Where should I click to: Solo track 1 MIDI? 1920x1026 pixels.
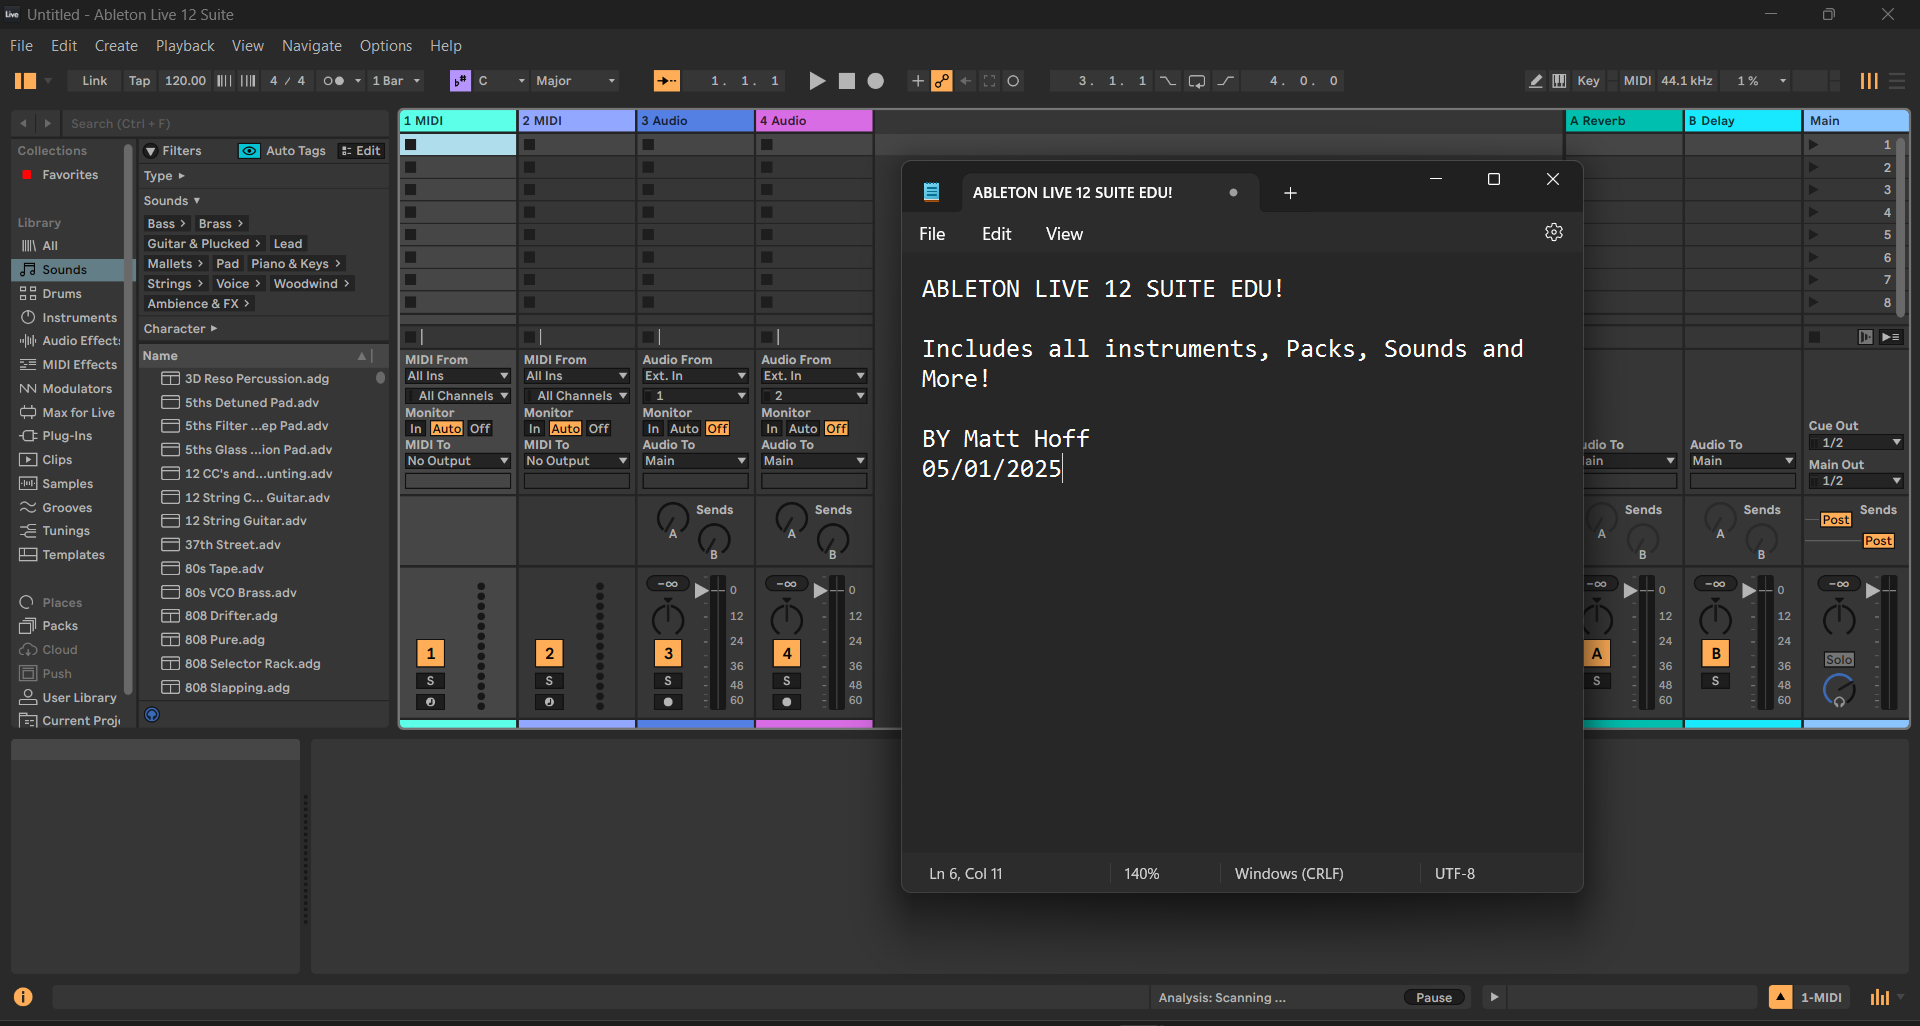click(430, 681)
